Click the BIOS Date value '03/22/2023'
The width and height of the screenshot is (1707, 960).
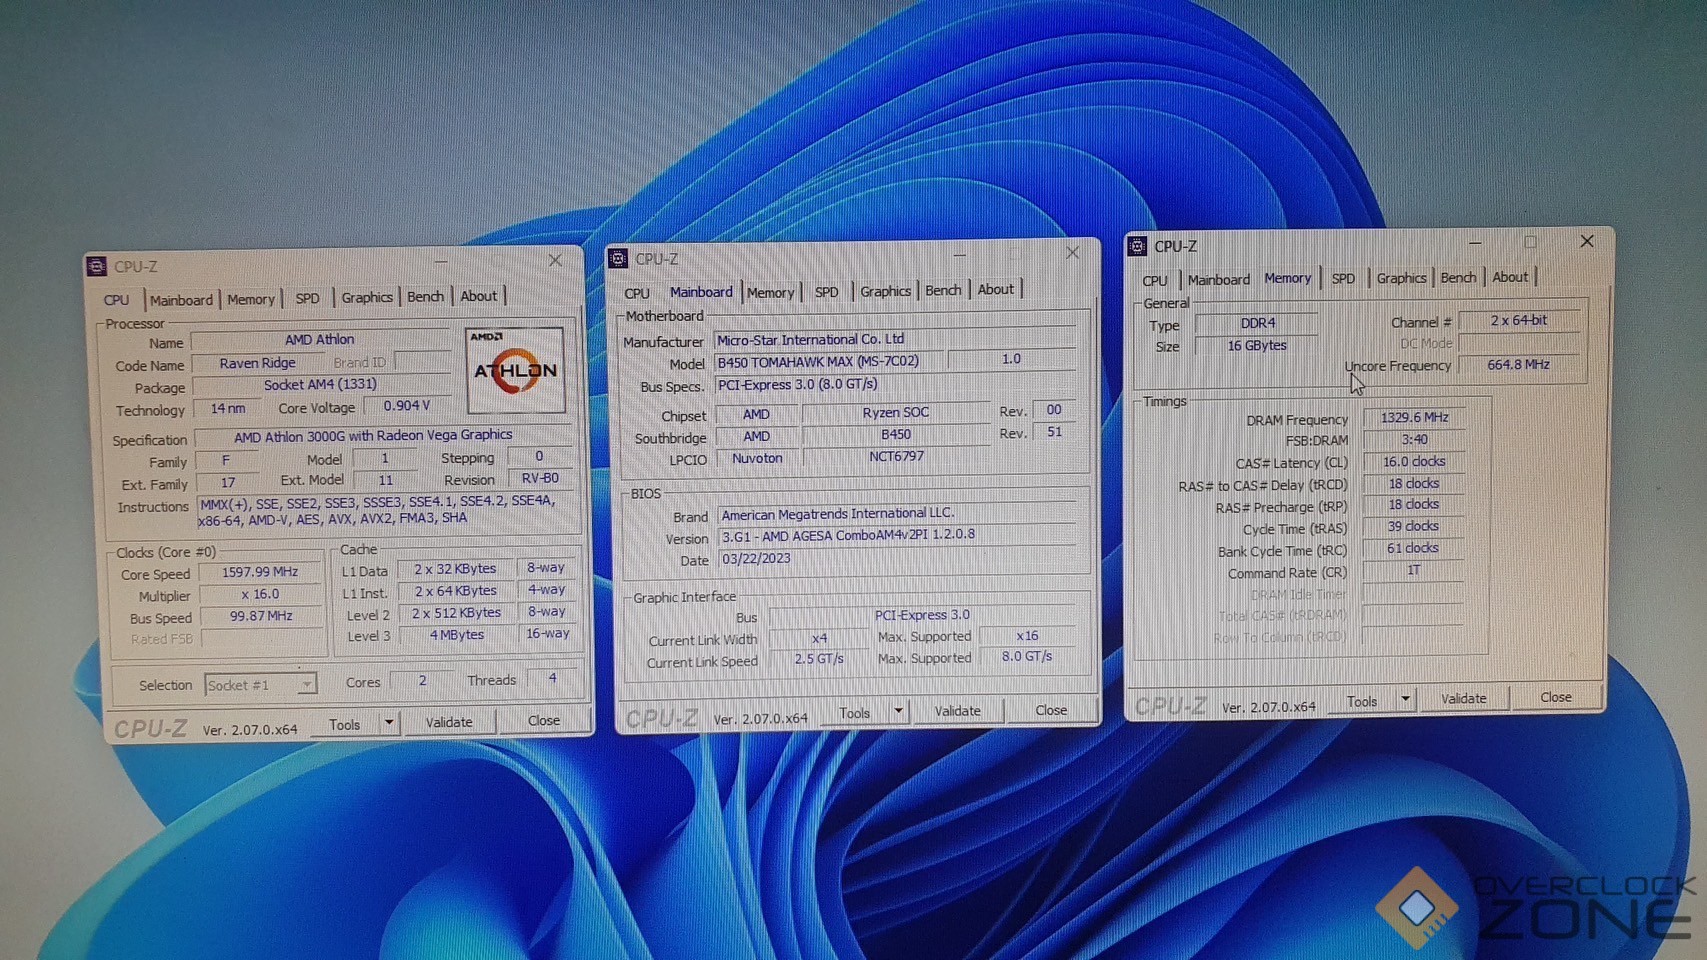tap(897, 558)
